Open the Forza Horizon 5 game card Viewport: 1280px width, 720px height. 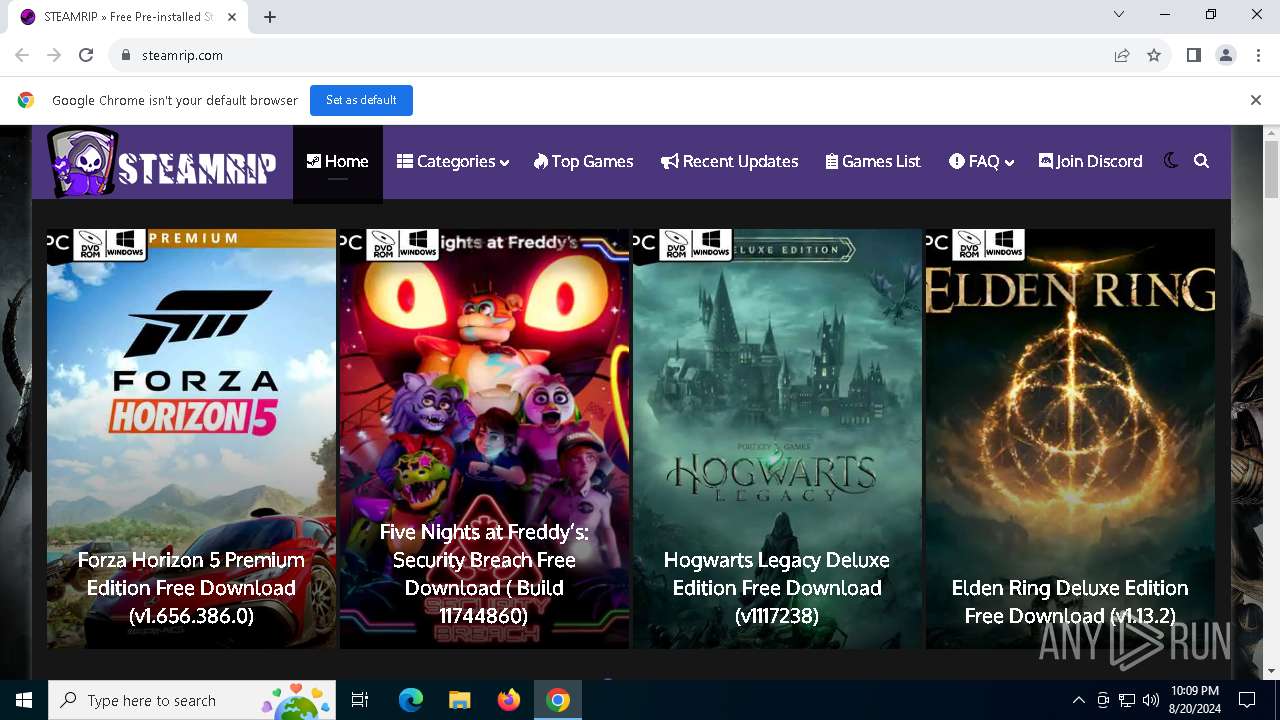191,439
